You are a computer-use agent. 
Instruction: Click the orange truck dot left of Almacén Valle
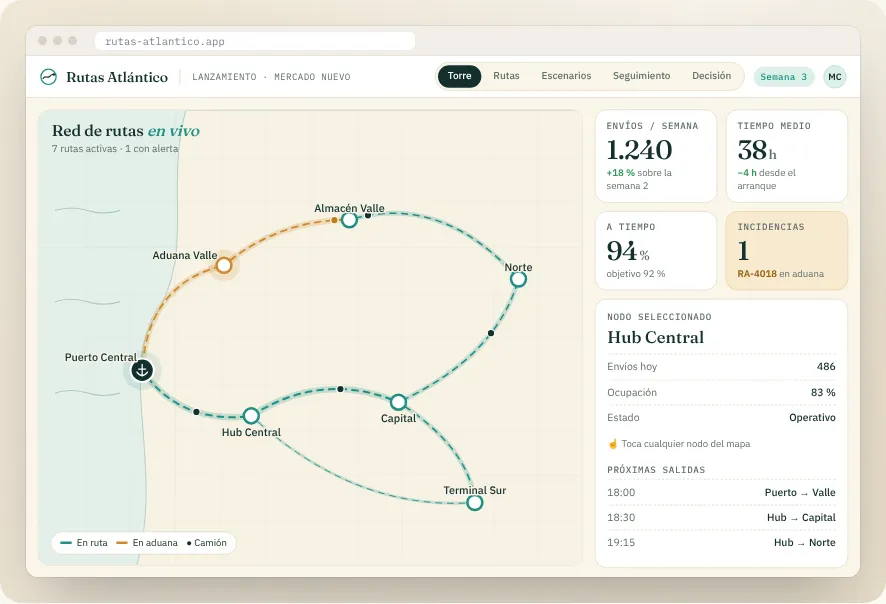pos(335,220)
